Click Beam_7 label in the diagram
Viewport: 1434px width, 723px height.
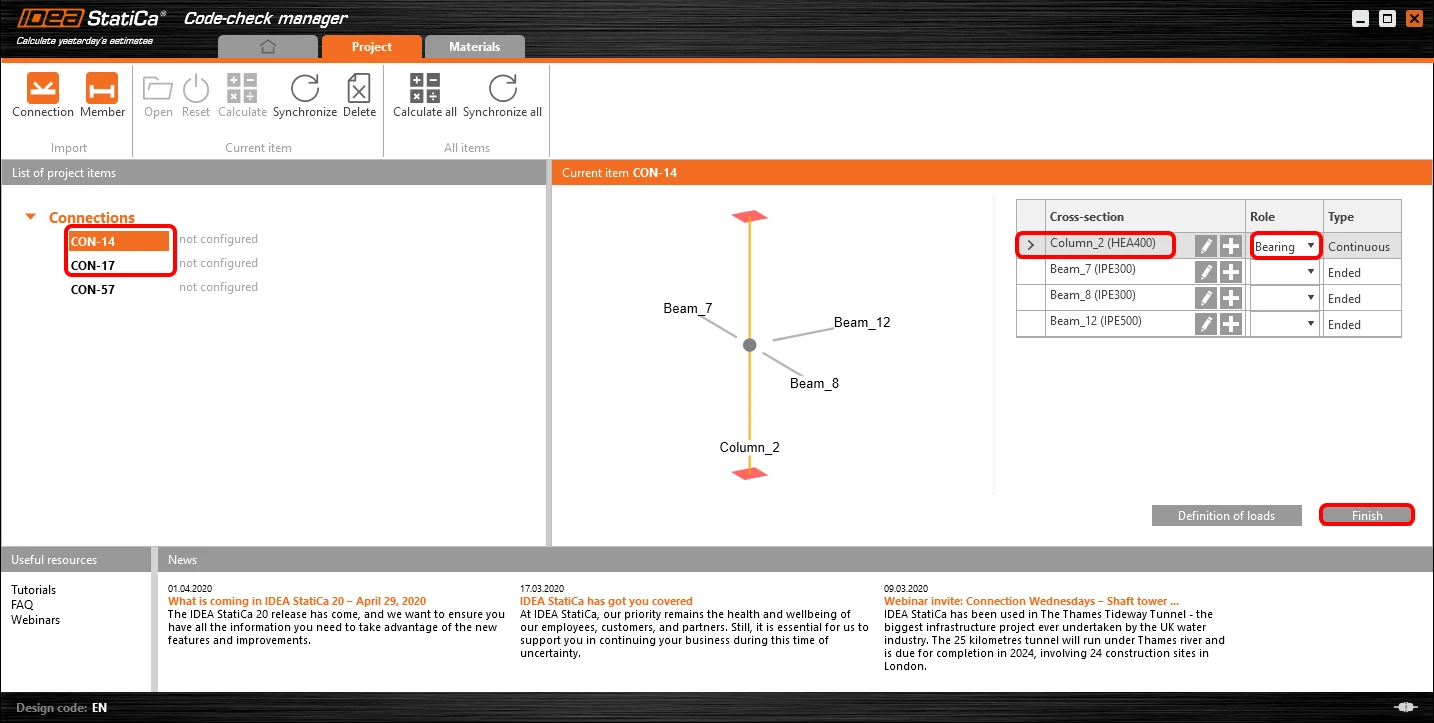pos(688,308)
